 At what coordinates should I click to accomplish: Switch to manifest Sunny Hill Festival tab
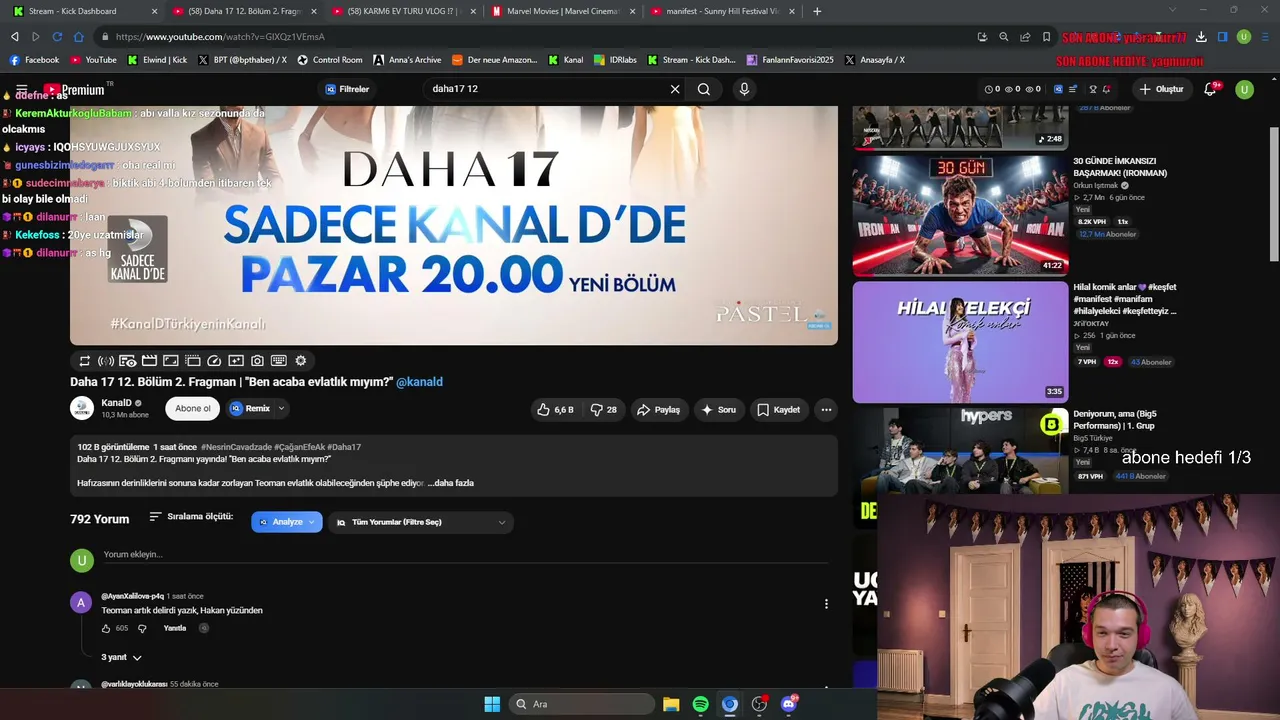tap(722, 11)
